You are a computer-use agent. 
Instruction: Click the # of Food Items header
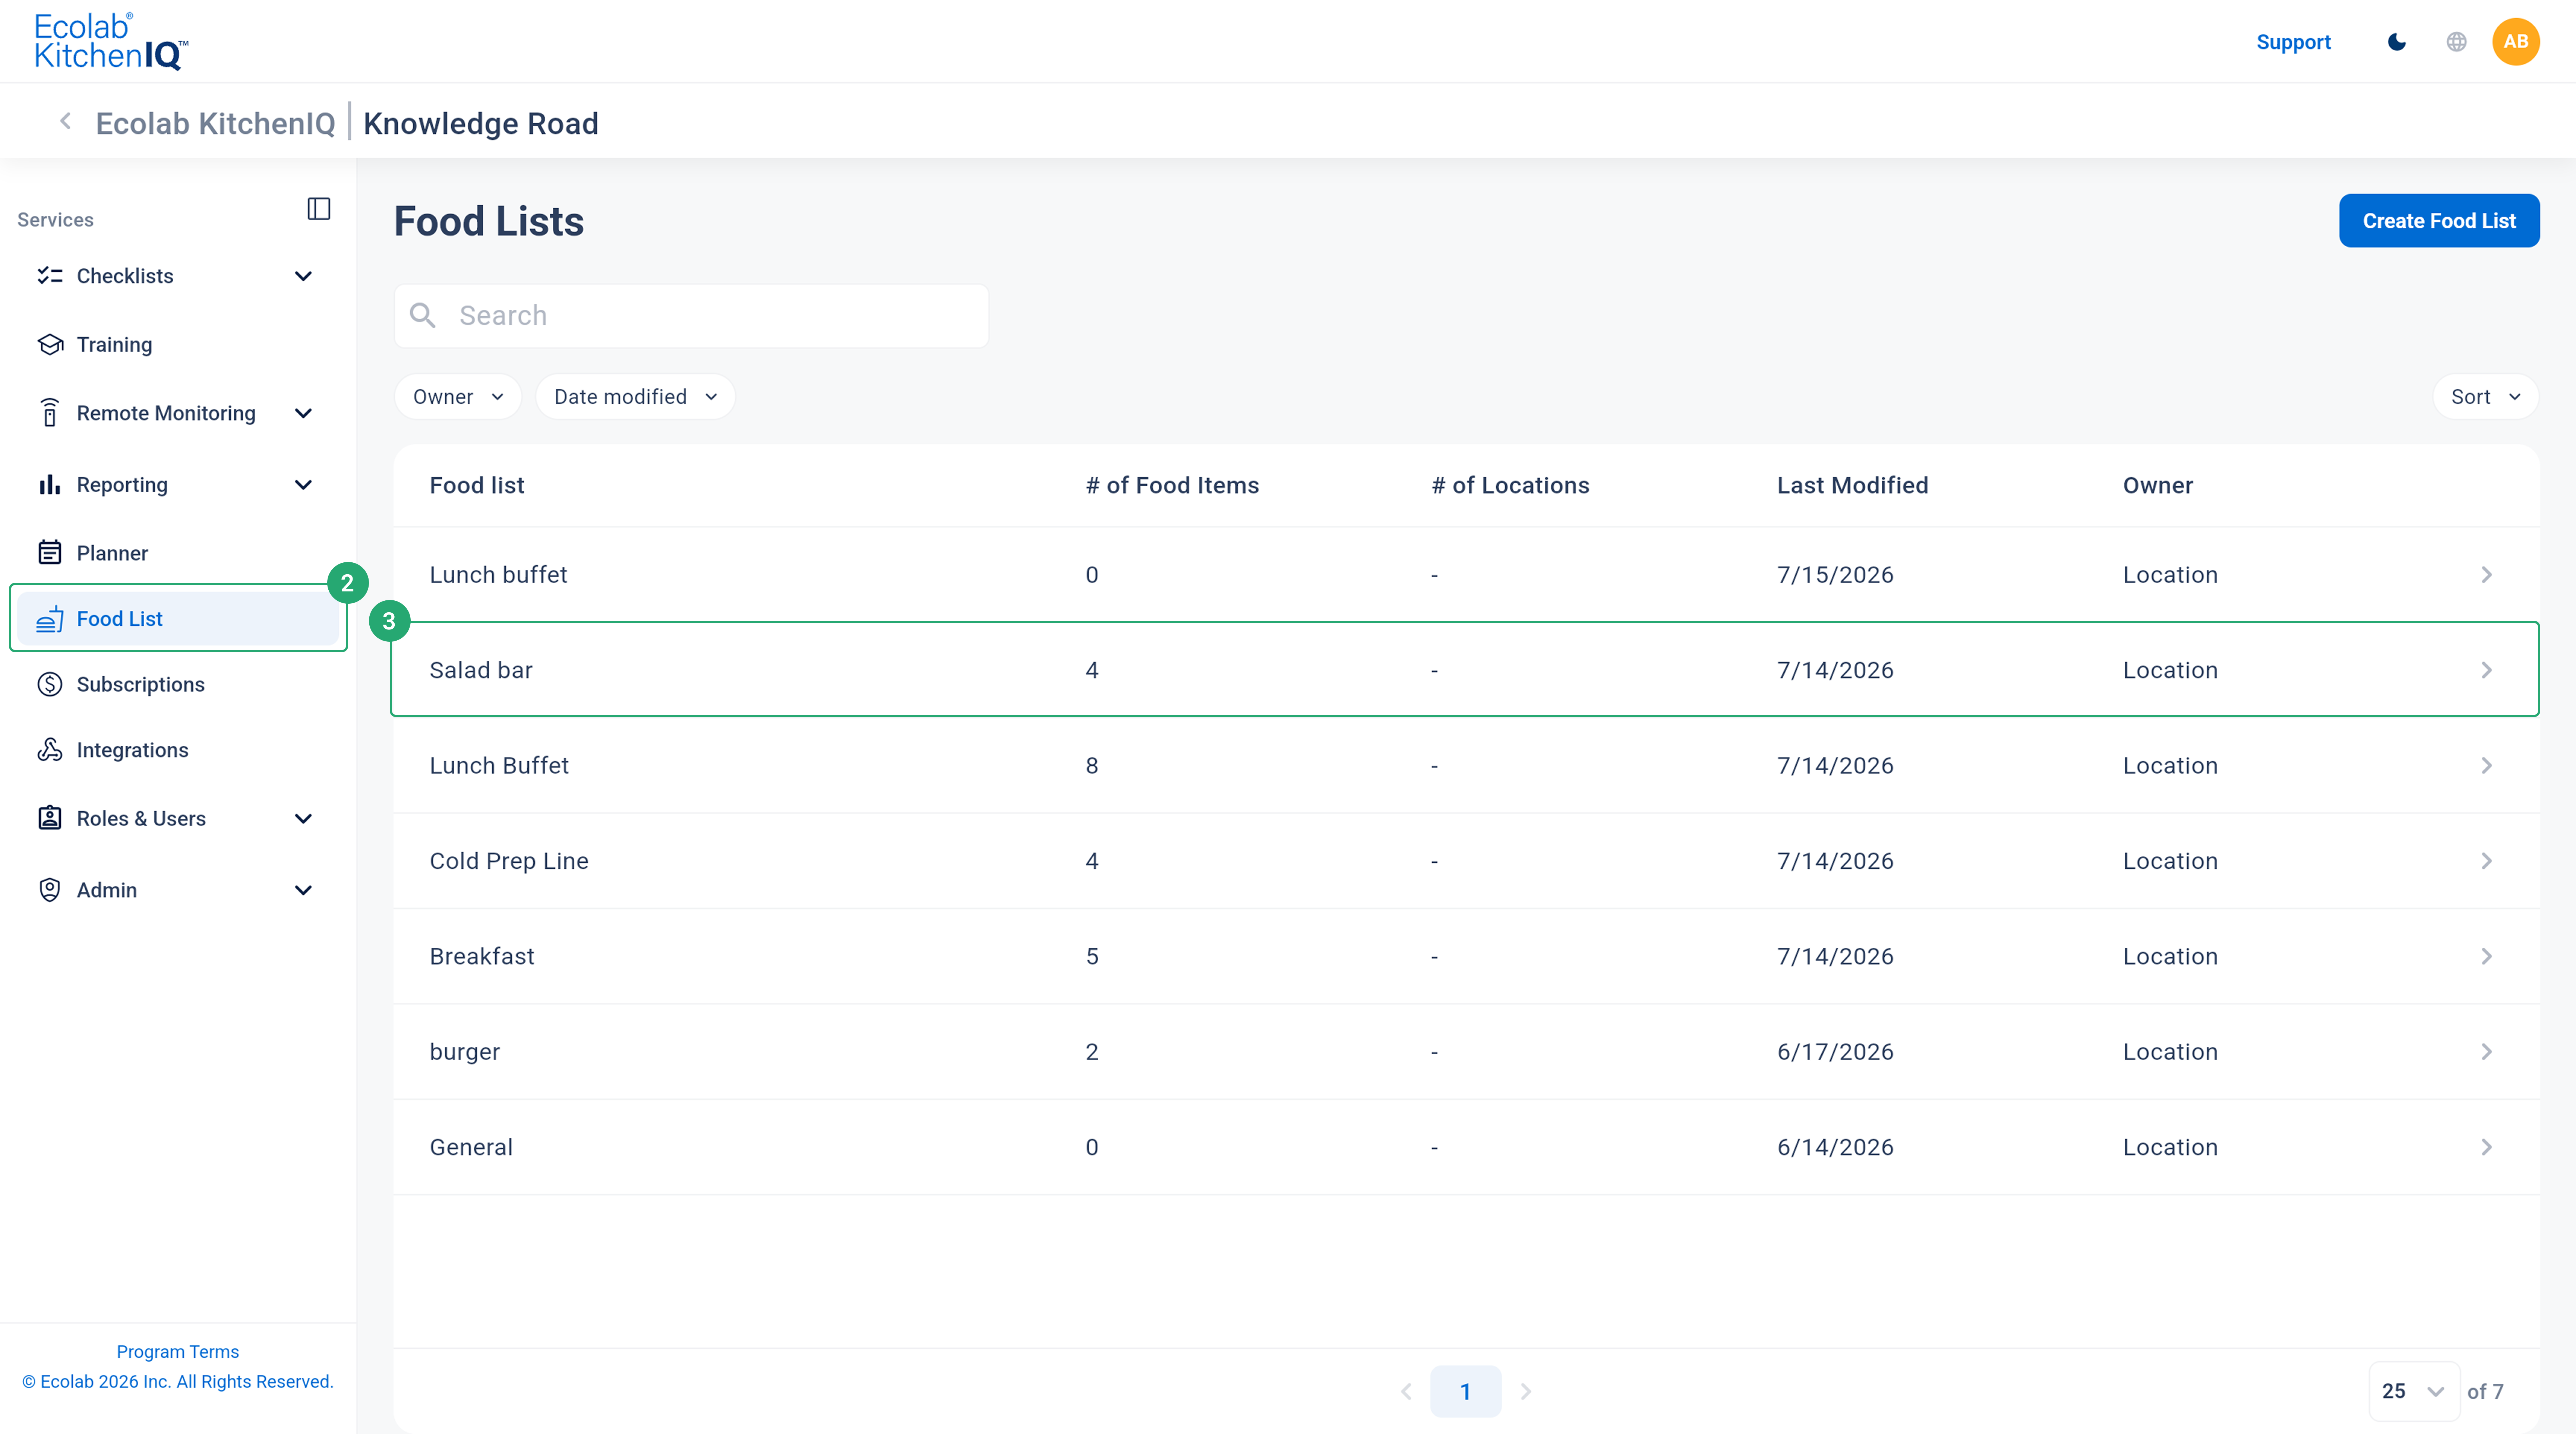[x=1172, y=486]
